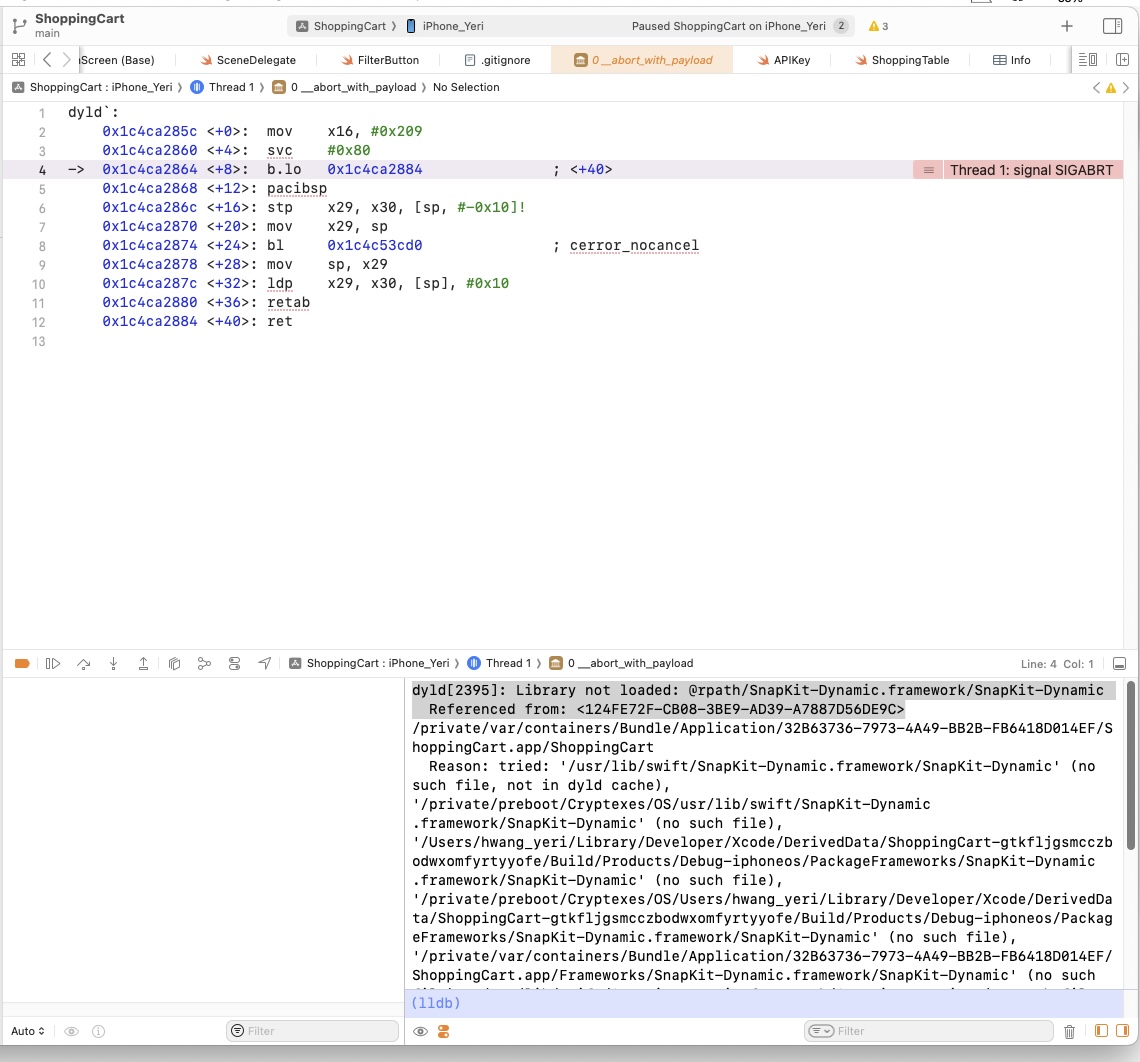Simulate location arrow icon
The height and width of the screenshot is (1062, 1140).
tap(265, 663)
